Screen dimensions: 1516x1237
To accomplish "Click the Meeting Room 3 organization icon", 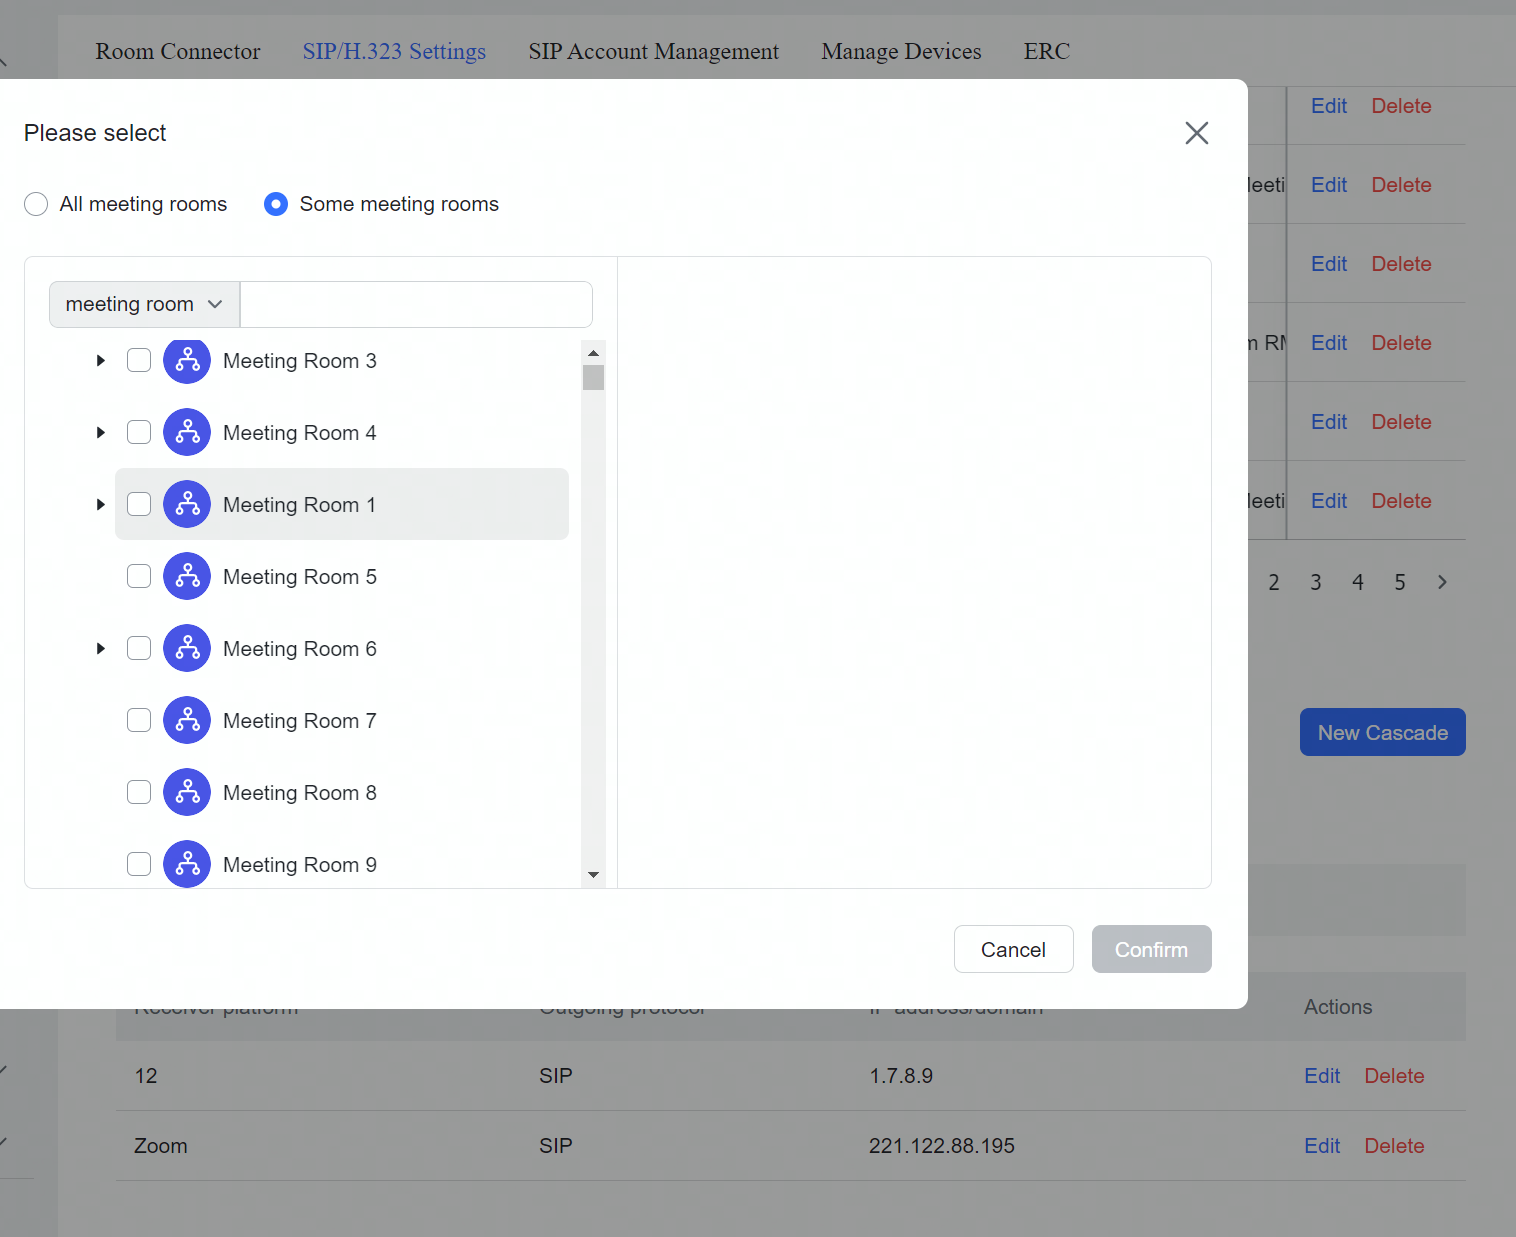I will 187,360.
